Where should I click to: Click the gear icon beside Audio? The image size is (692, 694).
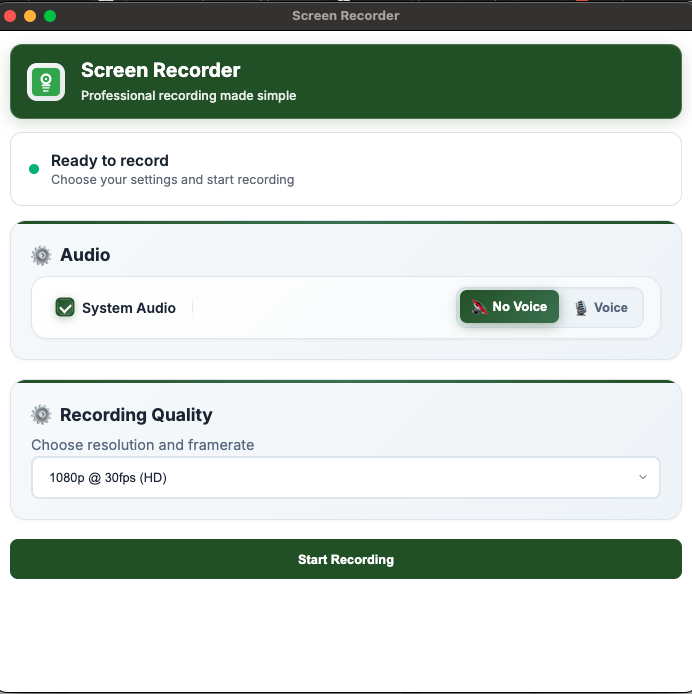pyautogui.click(x=42, y=255)
